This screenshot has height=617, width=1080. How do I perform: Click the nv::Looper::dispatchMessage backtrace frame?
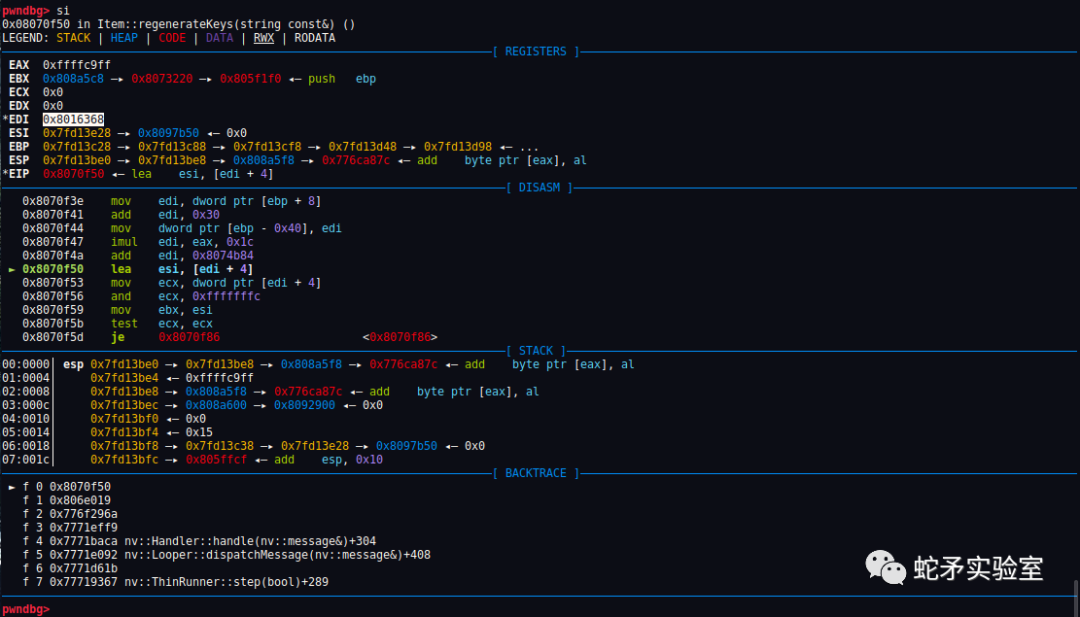point(227,555)
